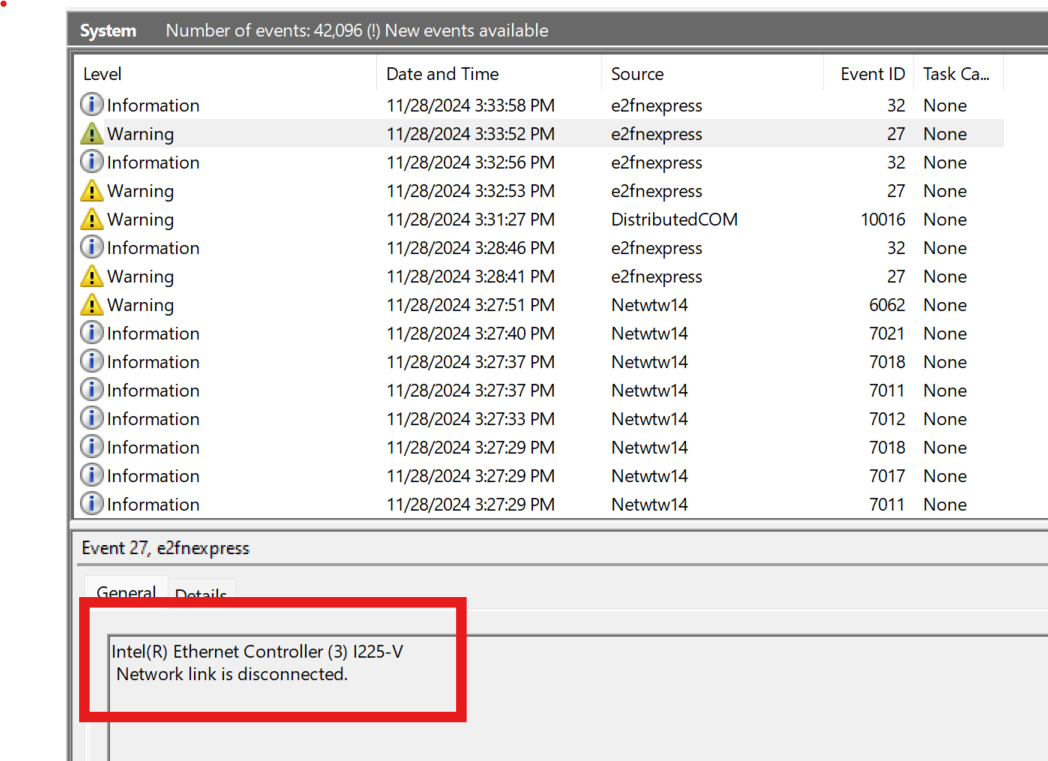Click the Information icon for Netwtw14 event 7017
The height and width of the screenshot is (761, 1048).
click(x=91, y=475)
